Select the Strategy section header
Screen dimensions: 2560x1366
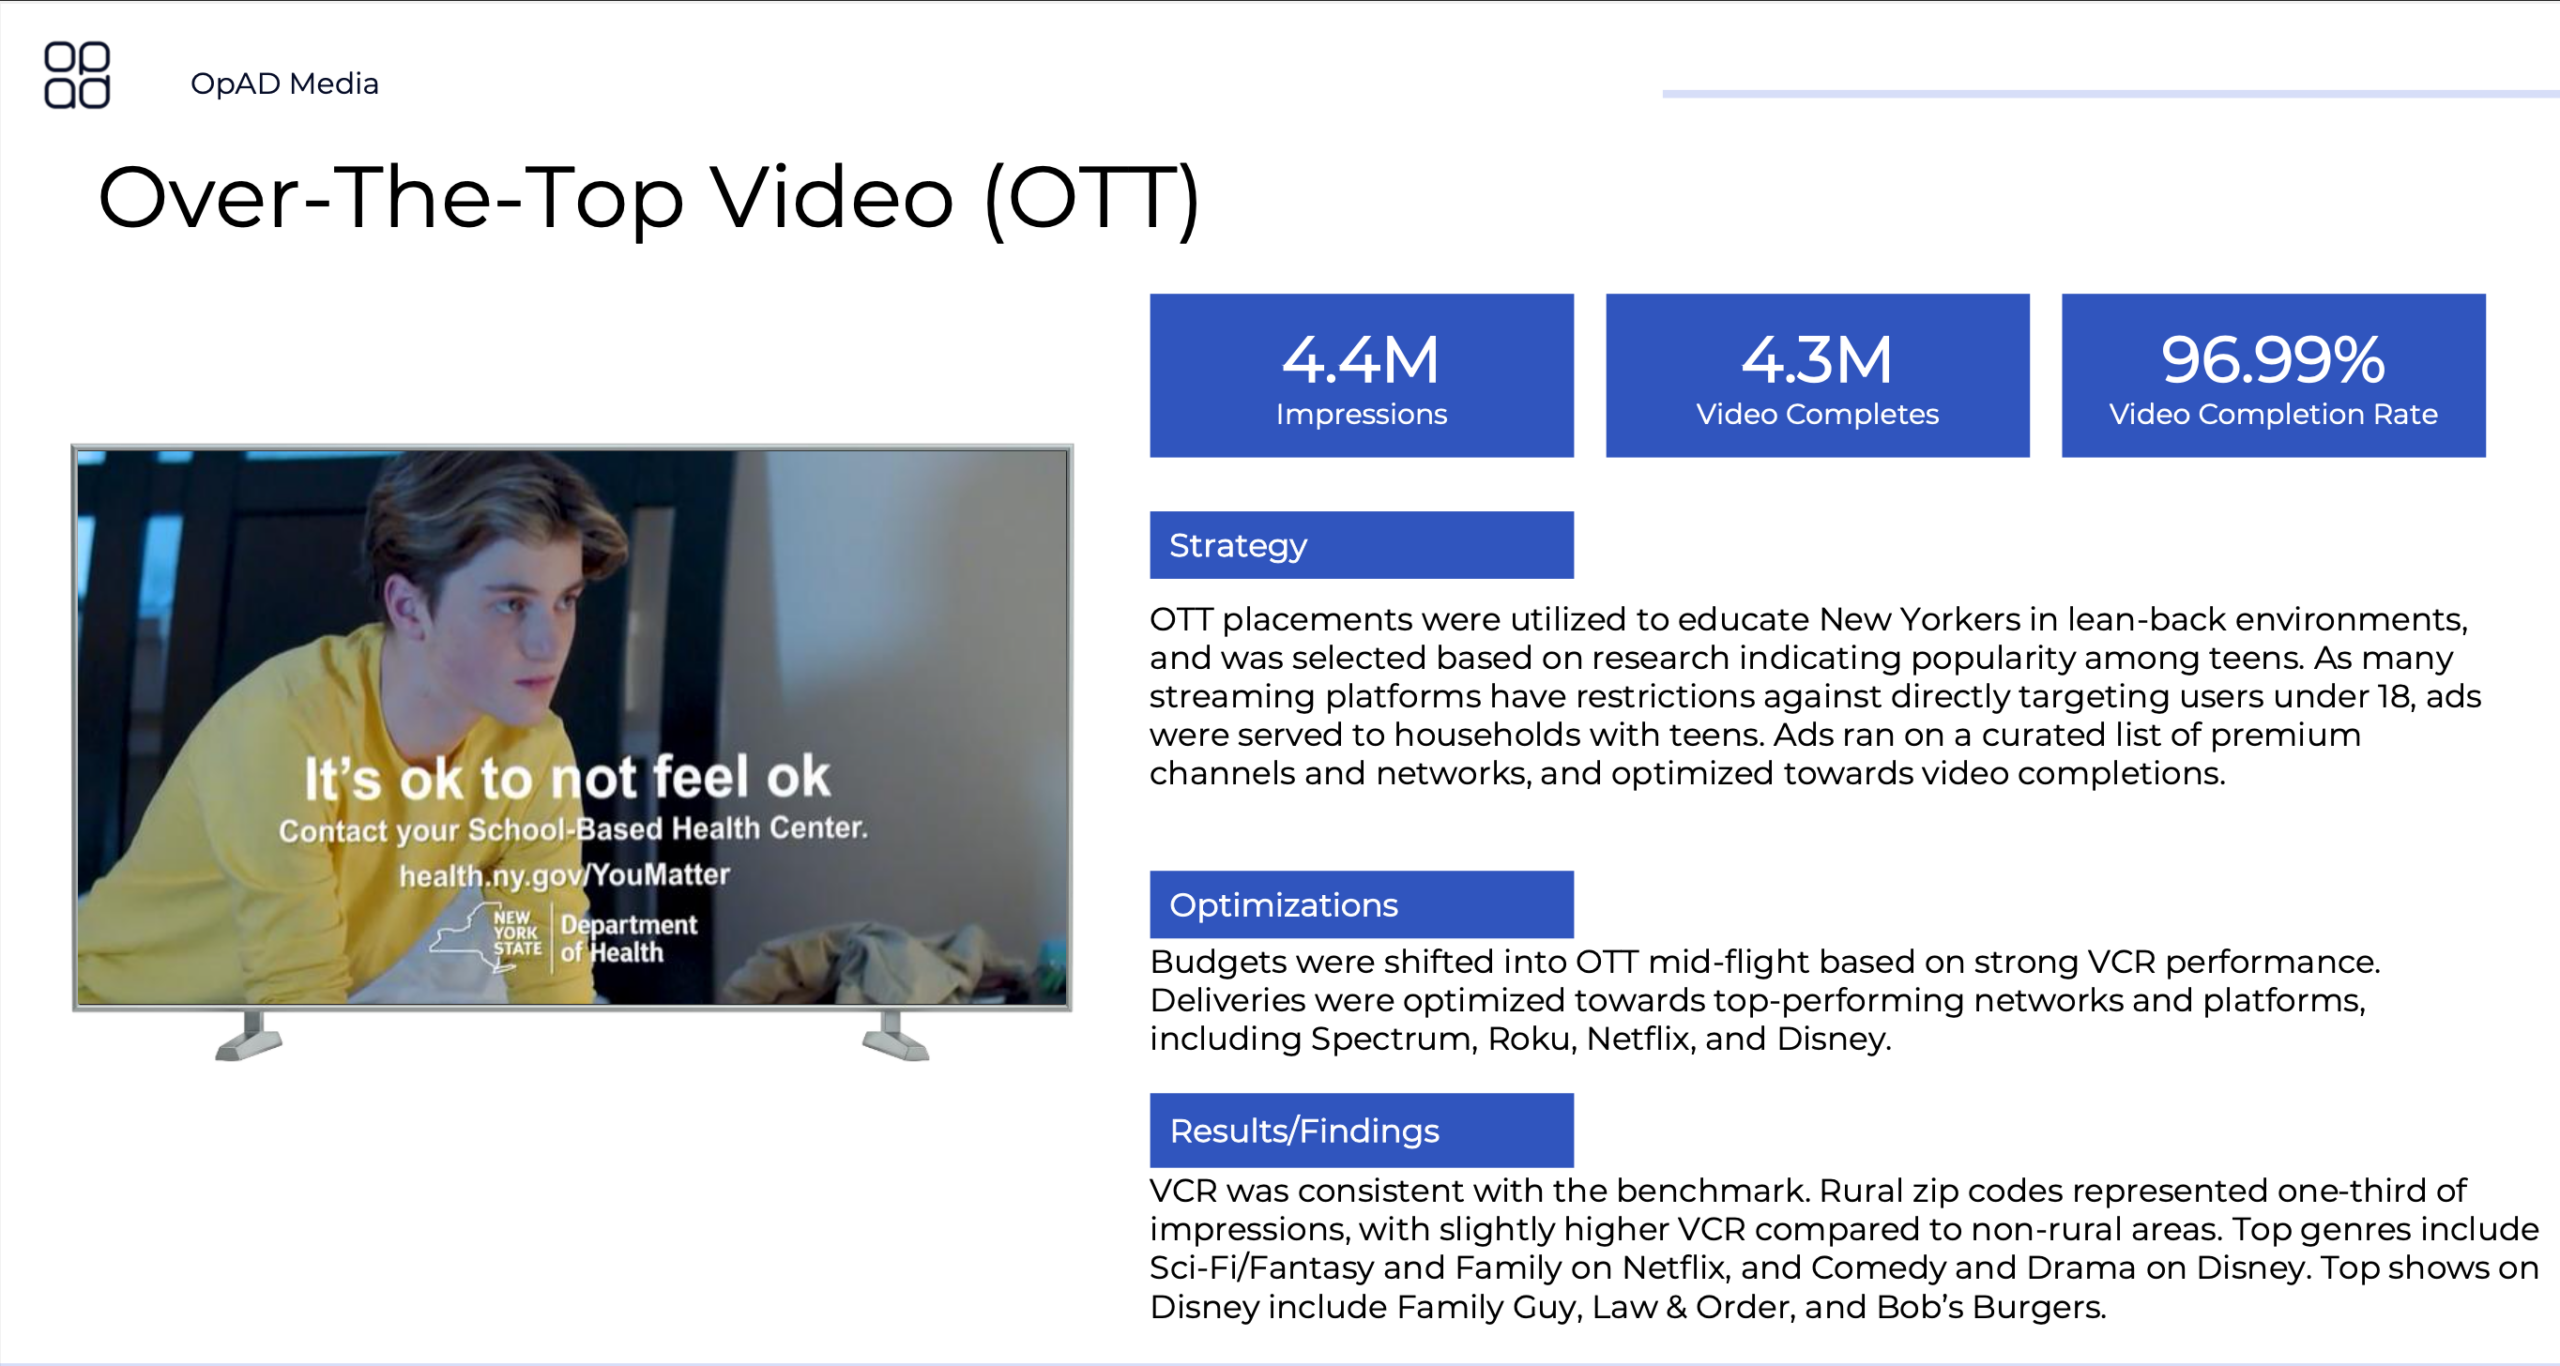tap(1361, 546)
